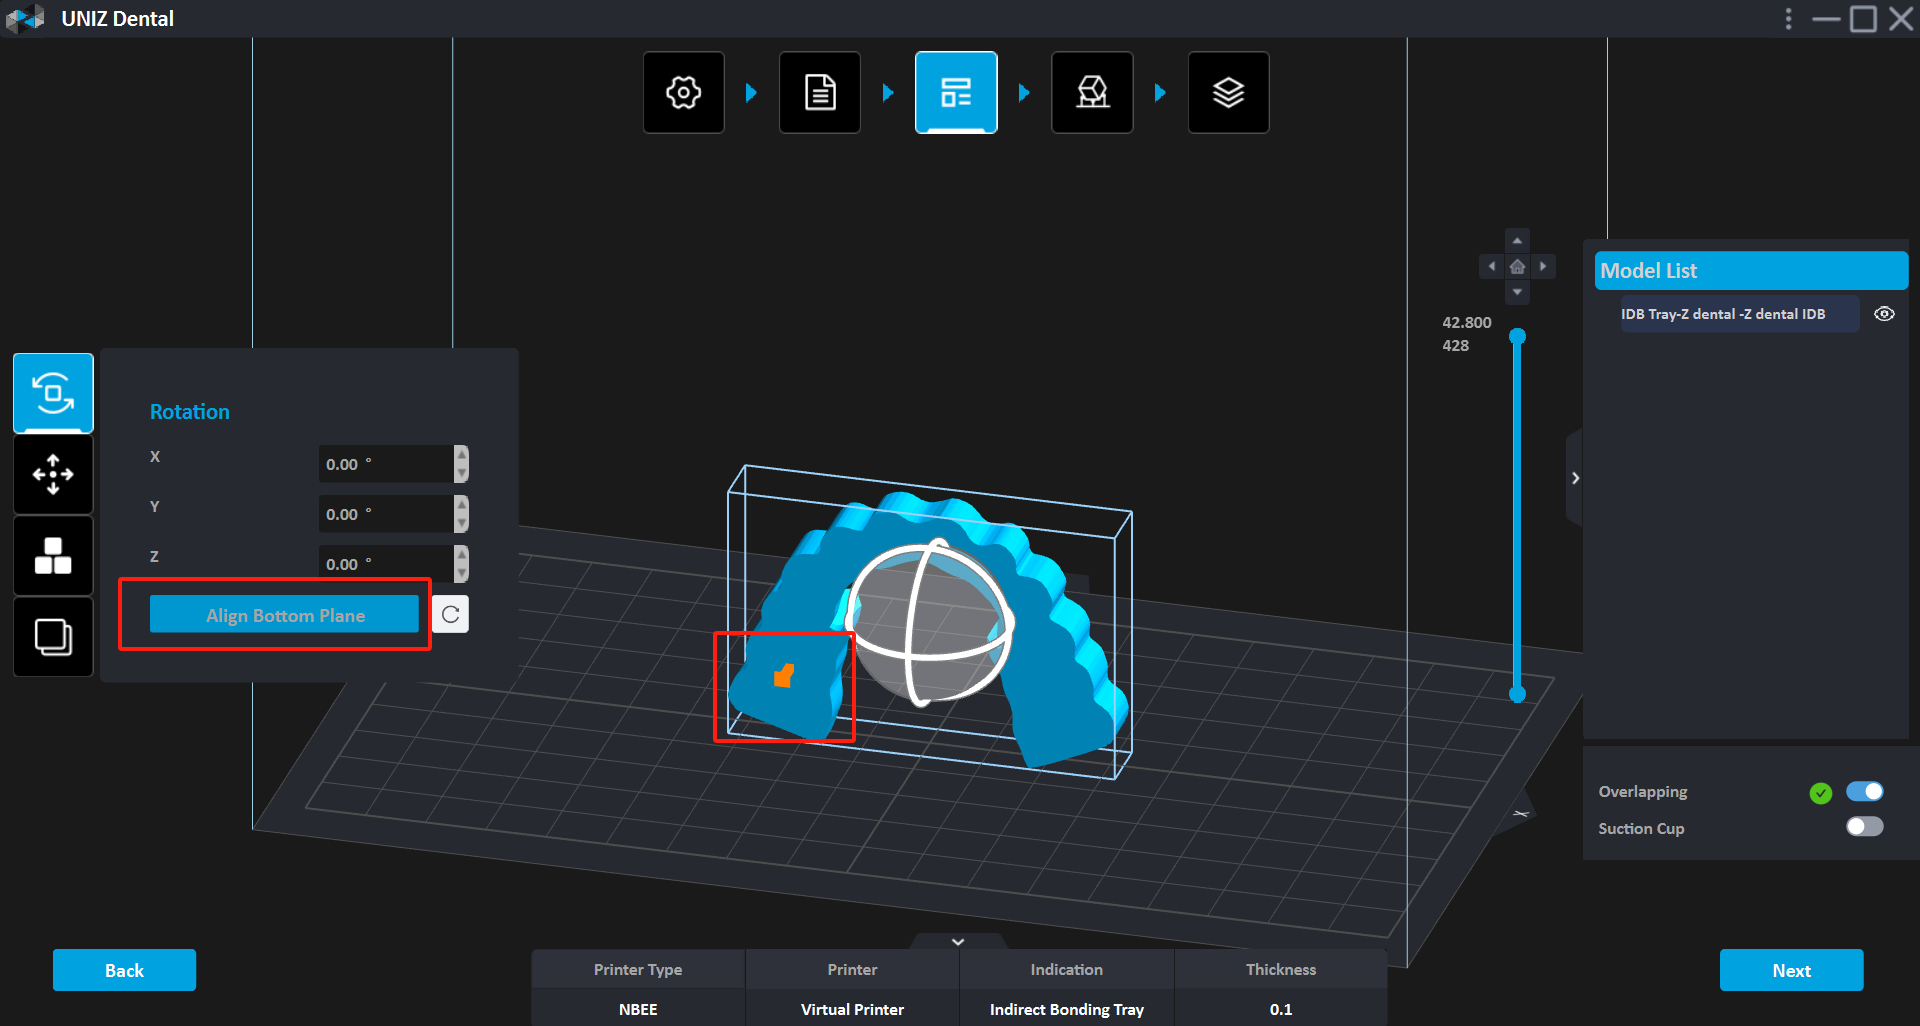Collapse the bottom printer info bar
This screenshot has height=1026, width=1920.
[x=958, y=941]
